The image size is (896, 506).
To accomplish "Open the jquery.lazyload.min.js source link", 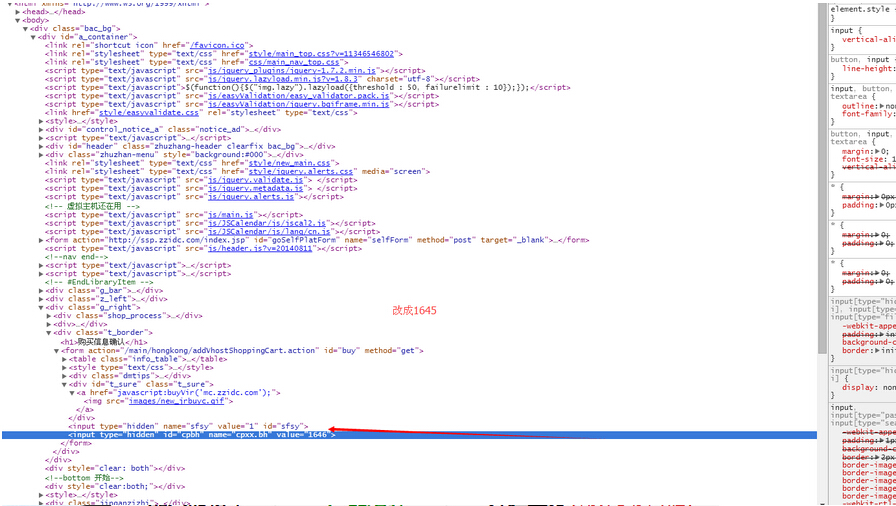I will (283, 79).
